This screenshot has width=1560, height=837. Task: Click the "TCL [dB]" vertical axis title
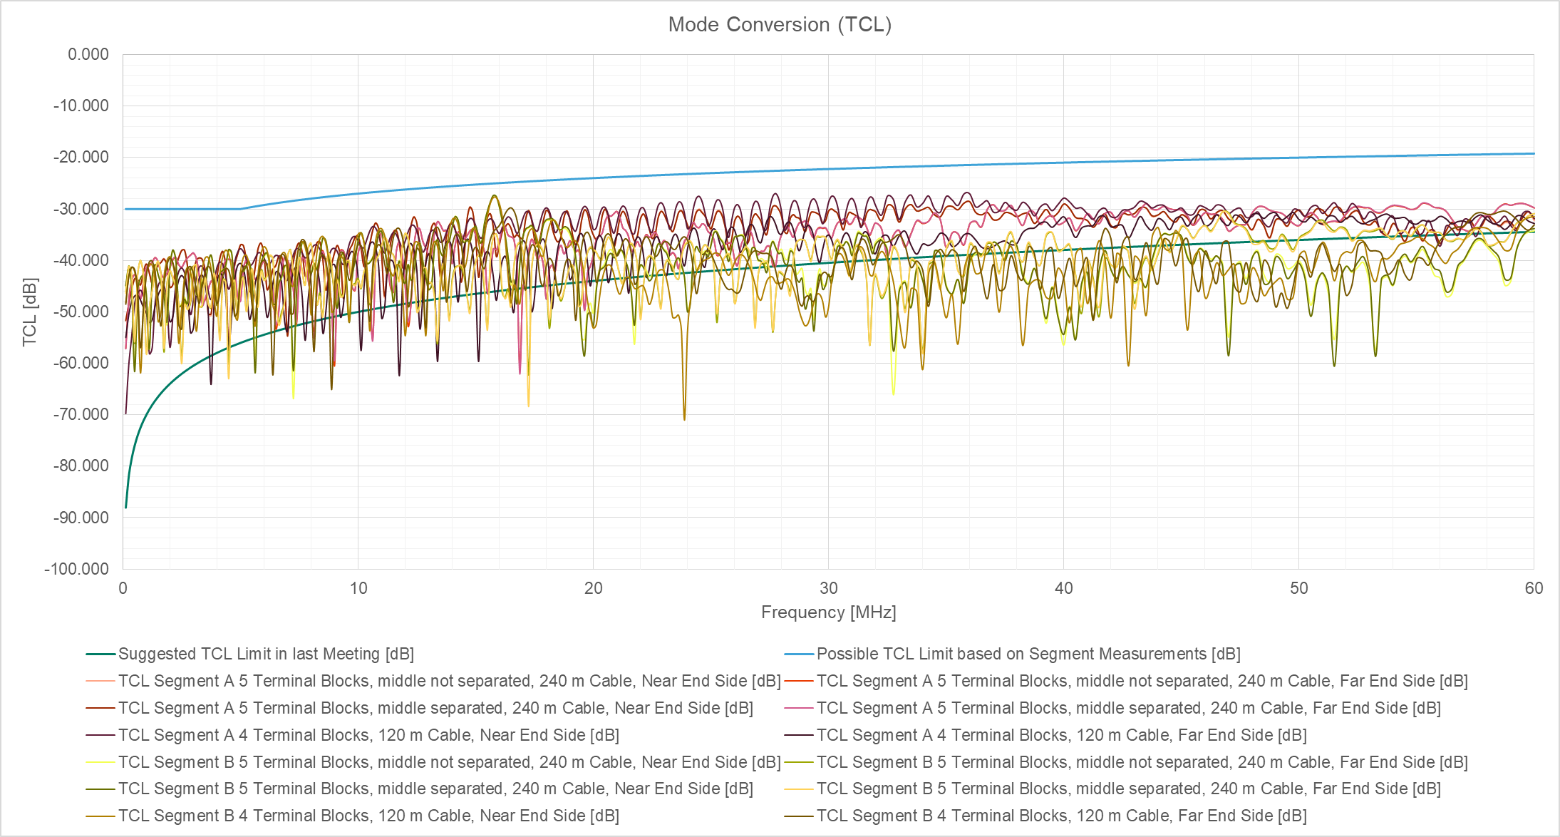tap(29, 312)
